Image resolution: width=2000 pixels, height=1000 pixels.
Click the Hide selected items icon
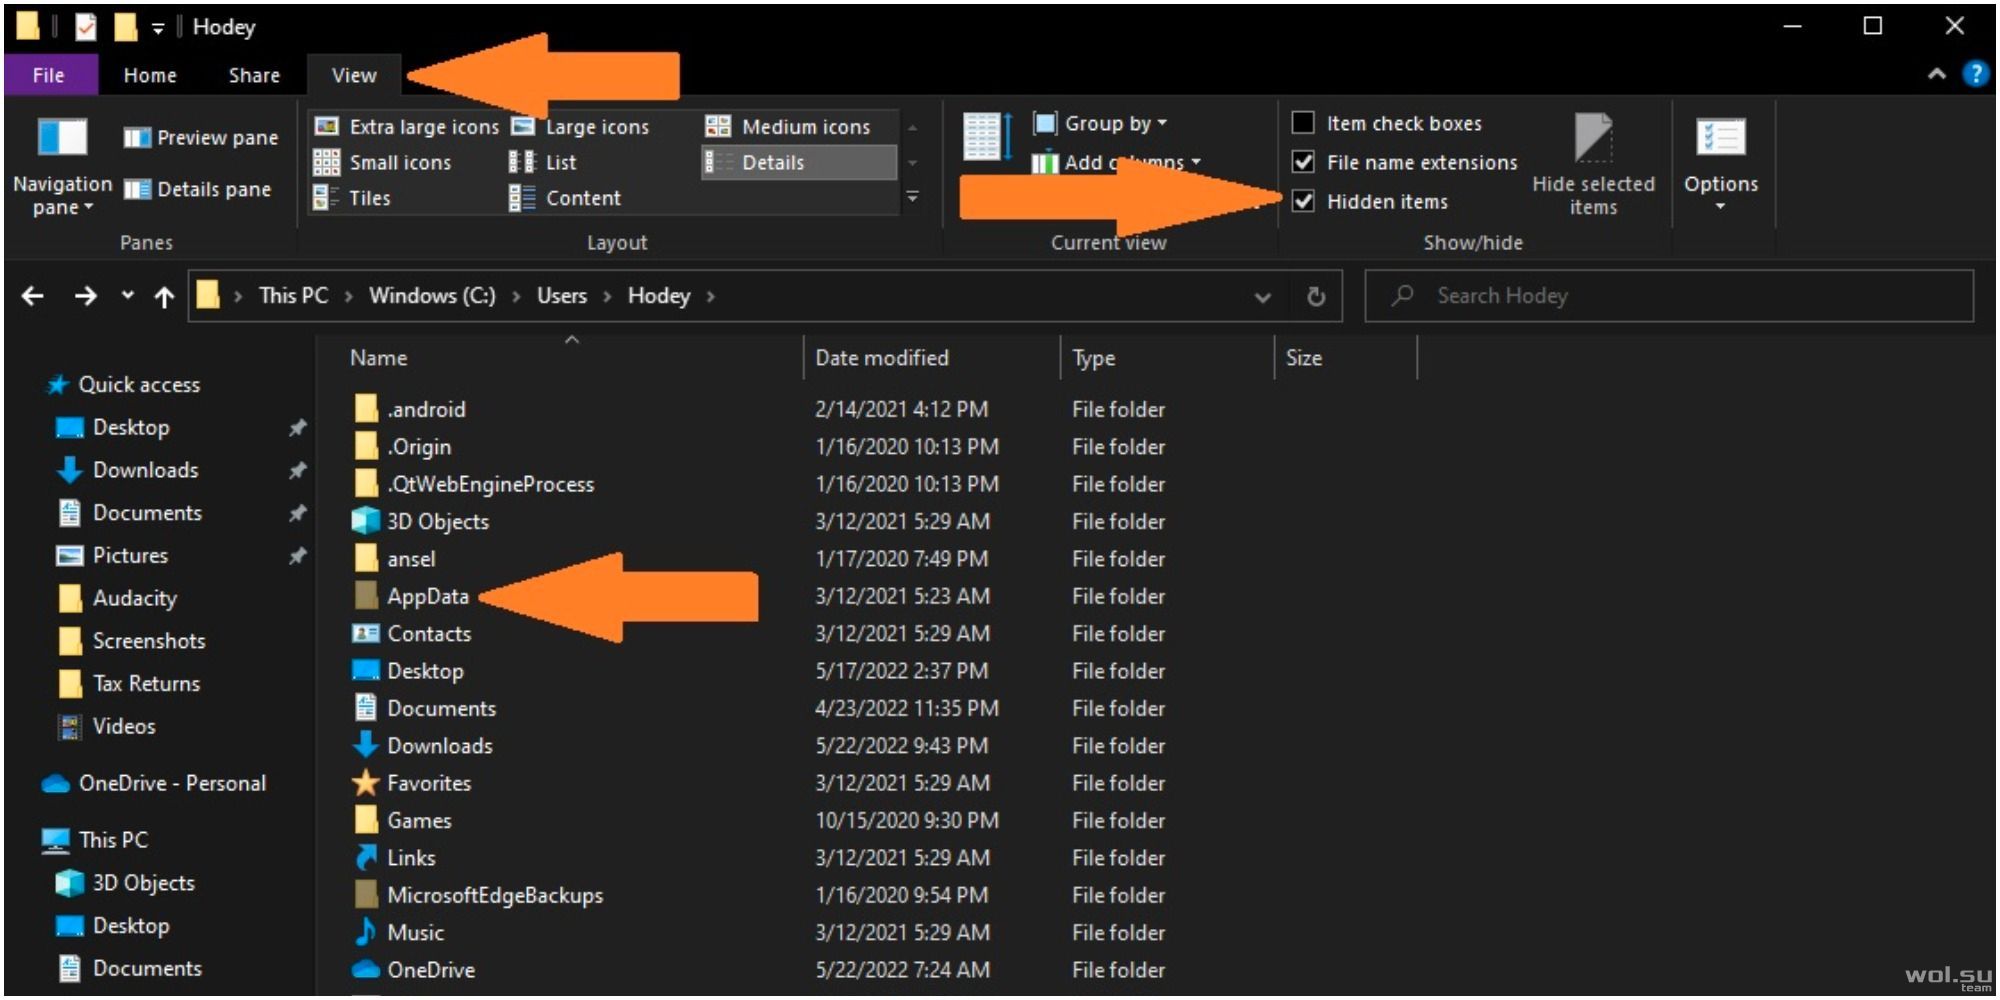point(1593,137)
